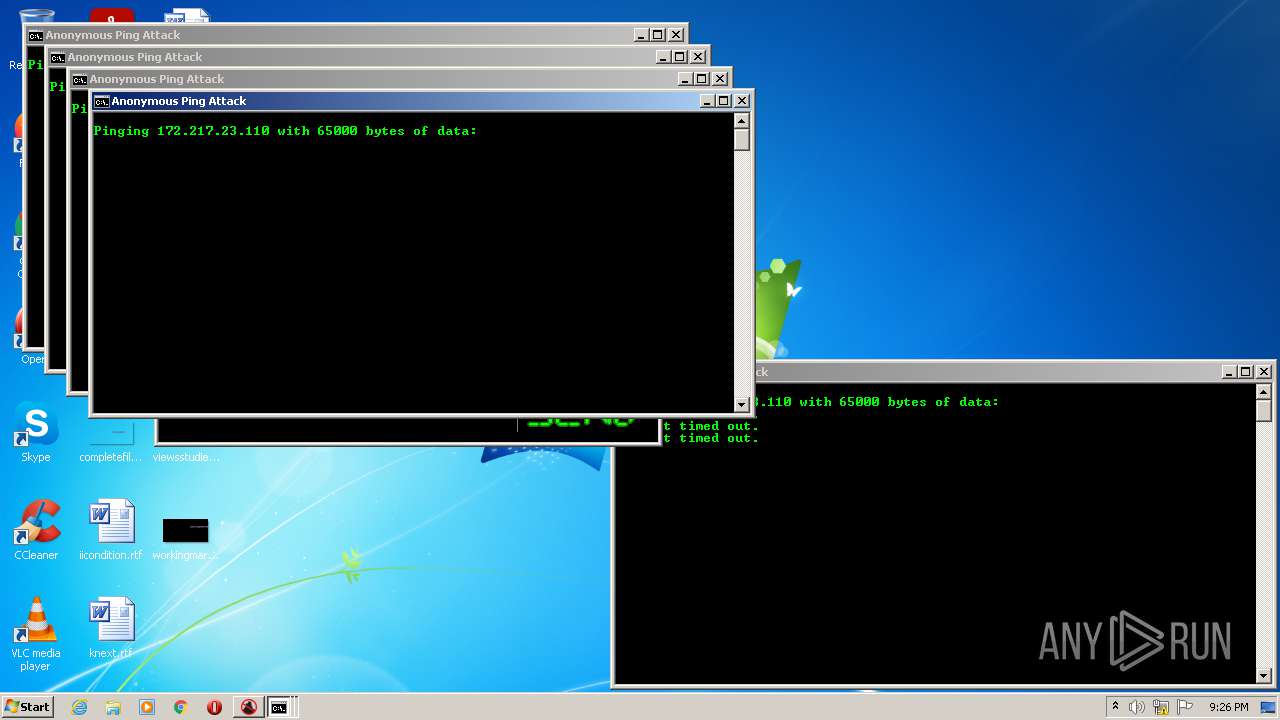Open system menu icon of second Ping Attack window
1280x720 pixels.
click(79, 79)
